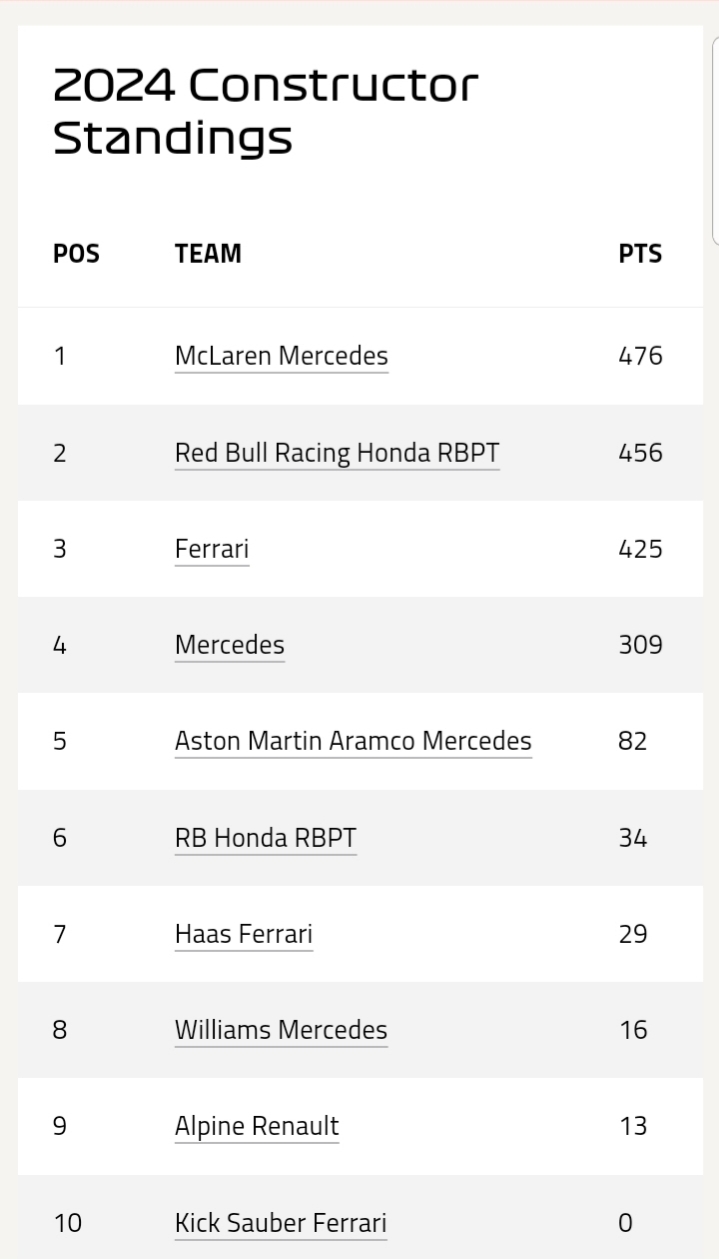
Task: Open the Williams Mercedes team link
Action: 280,1030
